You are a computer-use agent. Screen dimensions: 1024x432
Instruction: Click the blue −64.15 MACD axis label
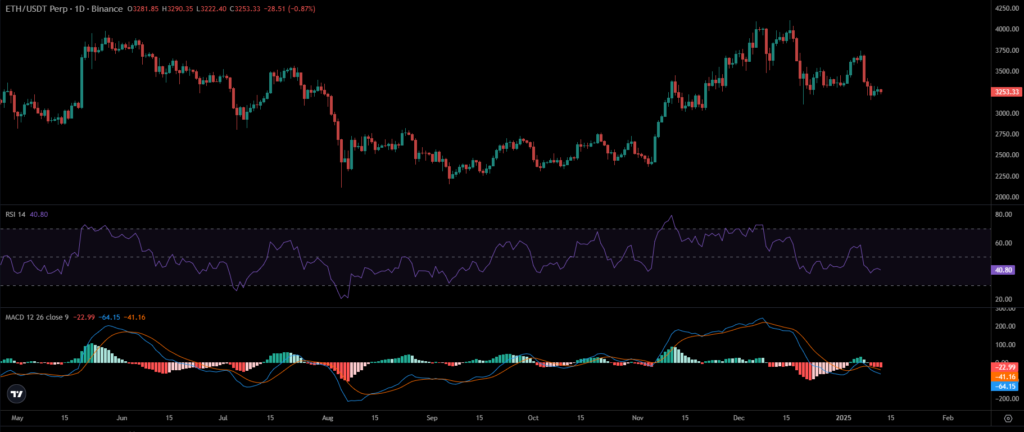coord(1004,386)
